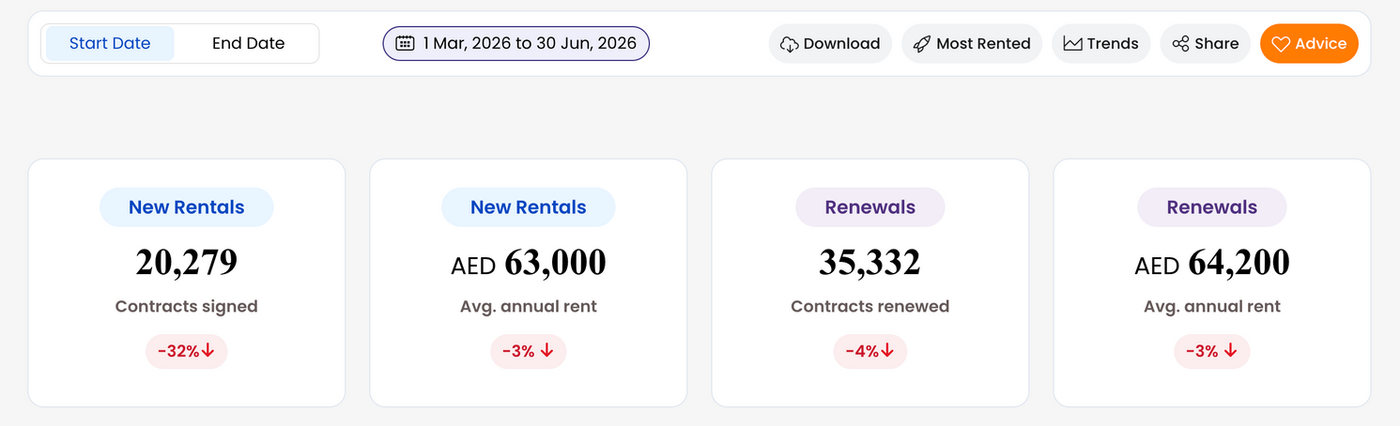
Task: Click New Rentals badge above 20,279
Action: (186, 207)
